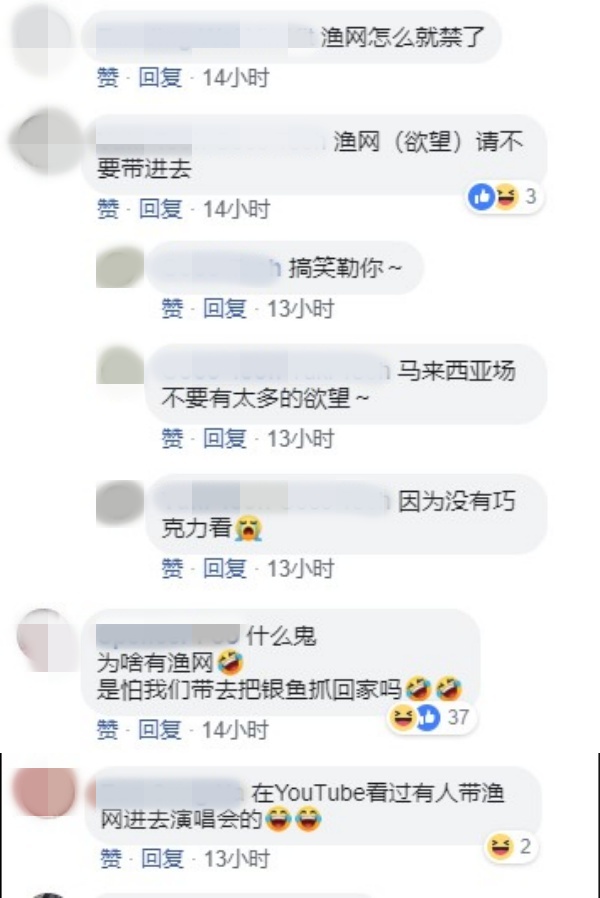Click 回复 under the 因为没有巧克力看 reply
Screen dimensions: 600x898
225,569
